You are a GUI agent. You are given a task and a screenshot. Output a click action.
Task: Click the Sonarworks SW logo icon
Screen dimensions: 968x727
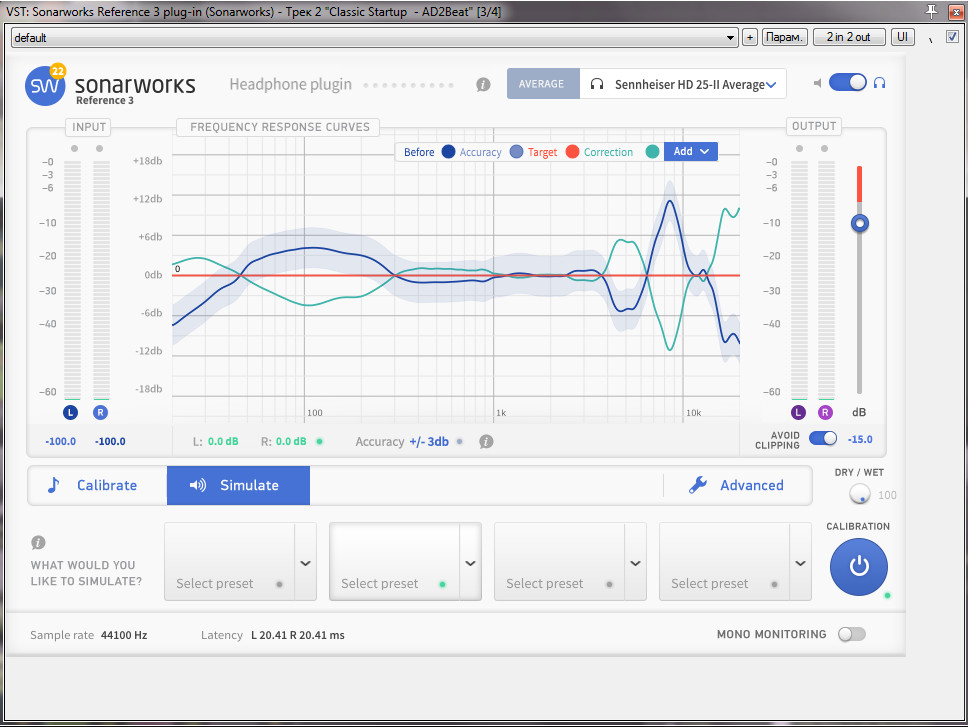pyautogui.click(x=45, y=86)
